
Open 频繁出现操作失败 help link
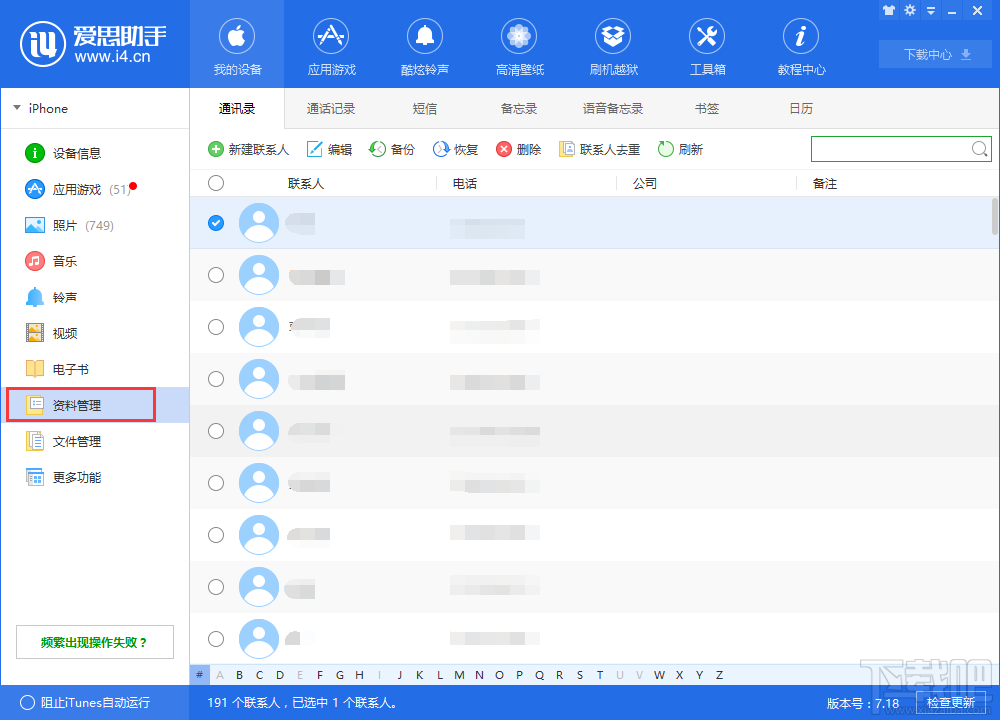pos(94,641)
